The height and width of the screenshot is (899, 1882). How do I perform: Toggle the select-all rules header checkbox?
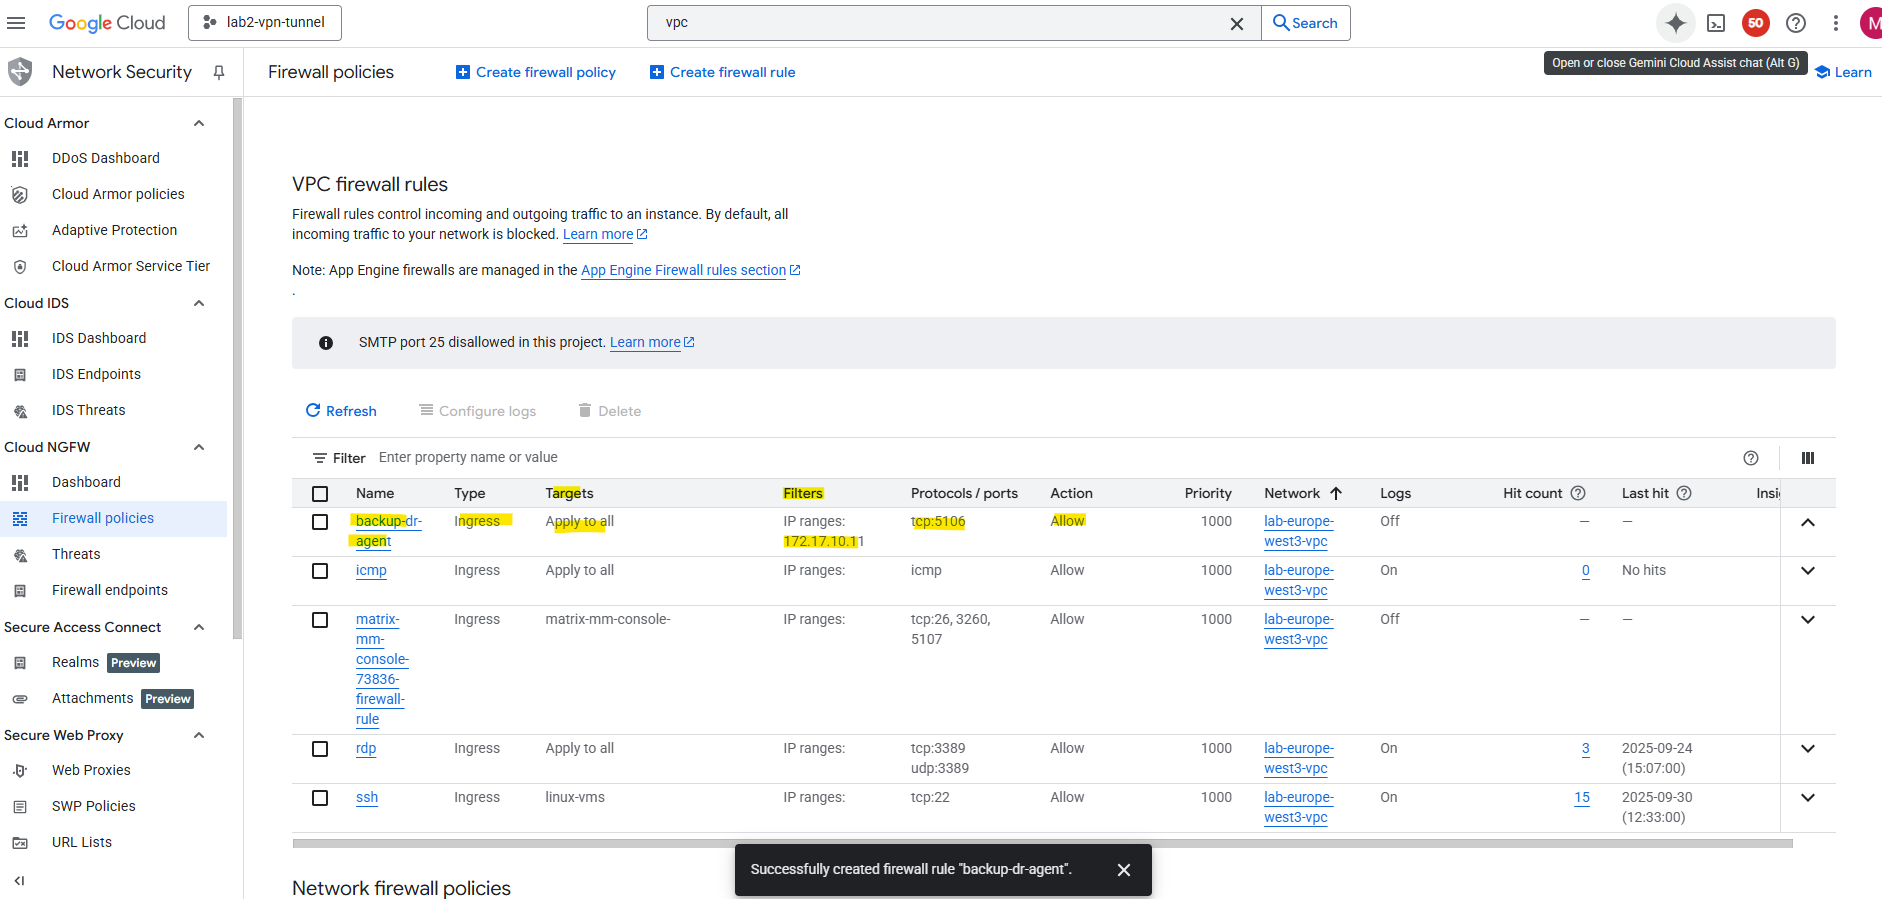click(320, 494)
